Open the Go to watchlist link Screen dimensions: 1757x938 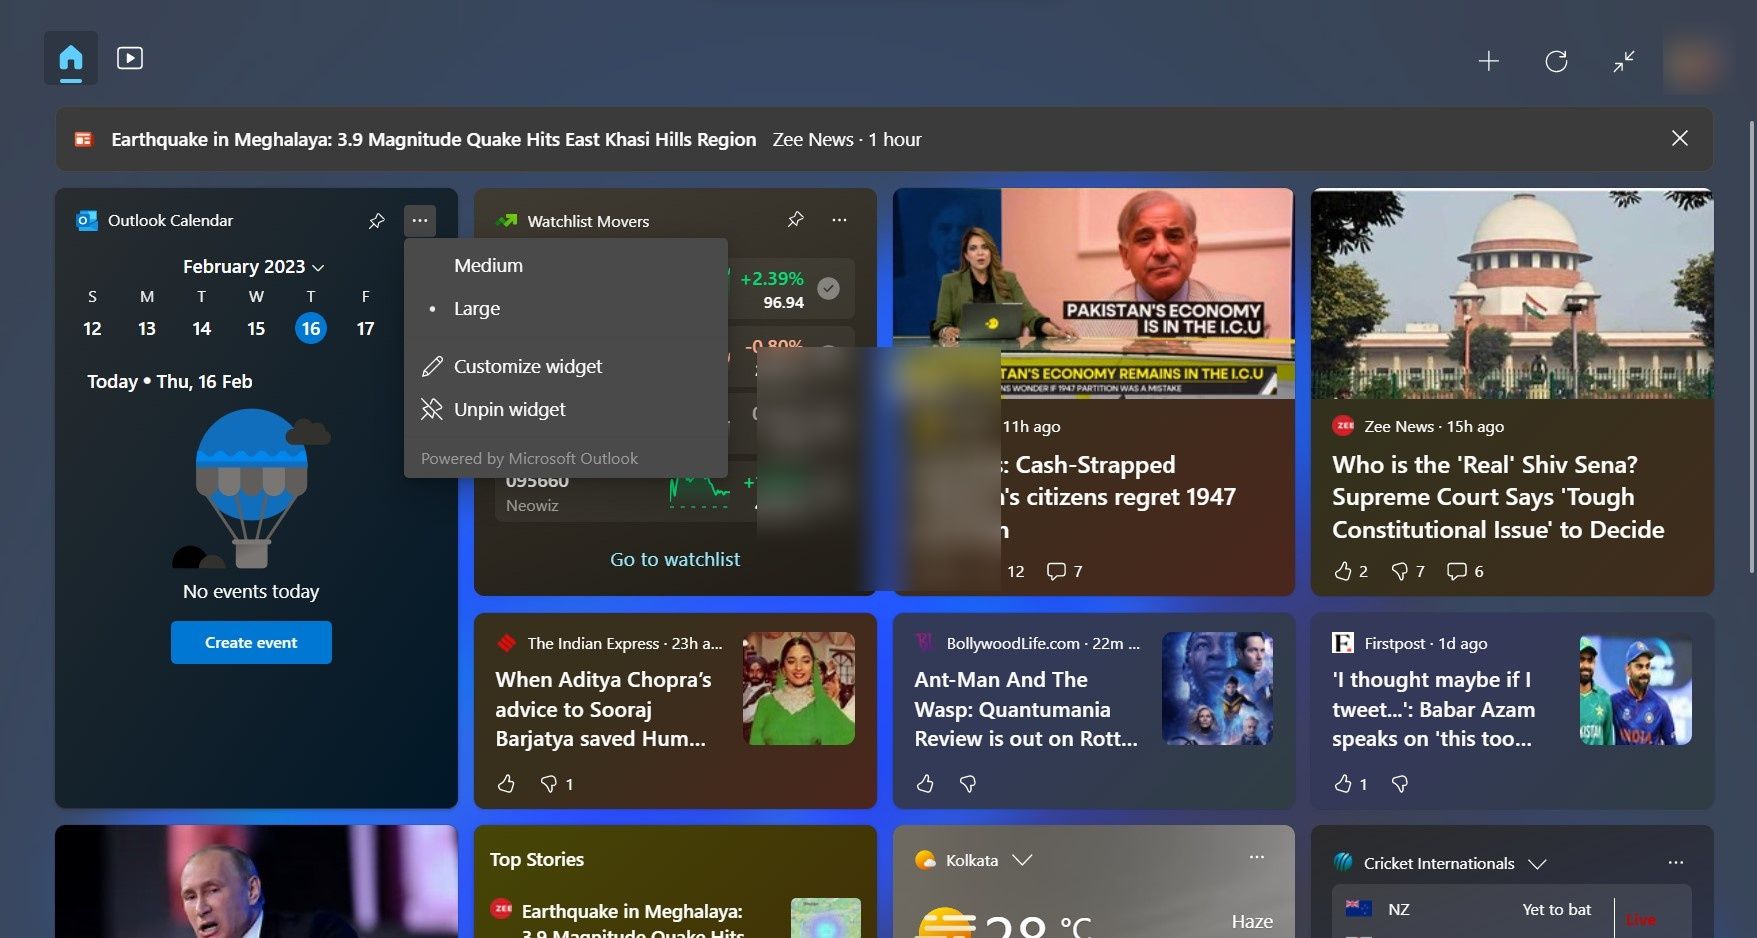click(675, 559)
